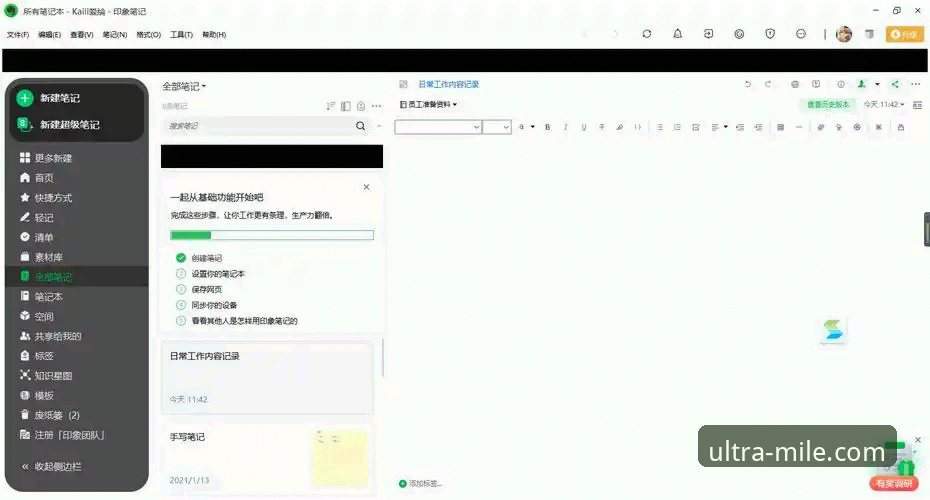Open 轻记 in the sidebar
930x500 pixels.
point(37,217)
